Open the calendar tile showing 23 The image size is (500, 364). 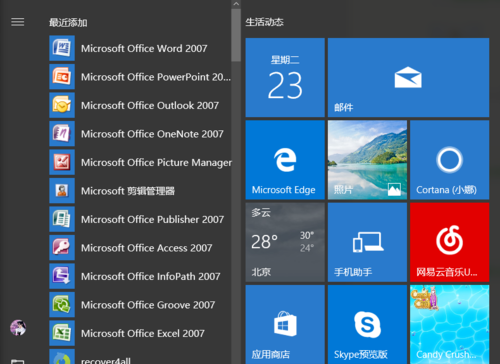click(x=285, y=78)
